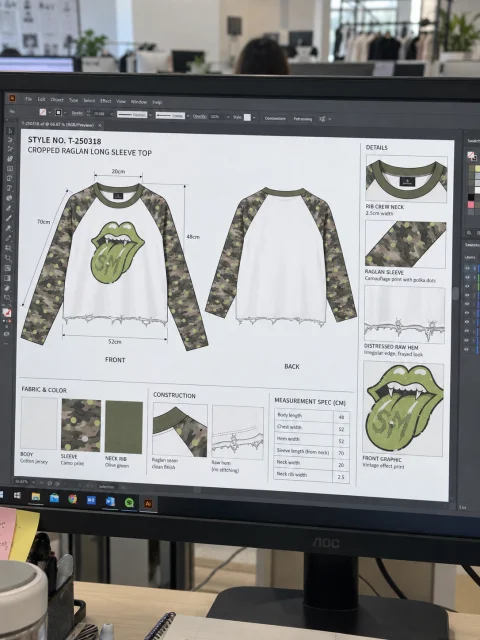This screenshot has height=640, width=480.
Task: Open Variable Width Profile dropdown
Action: tap(150, 116)
